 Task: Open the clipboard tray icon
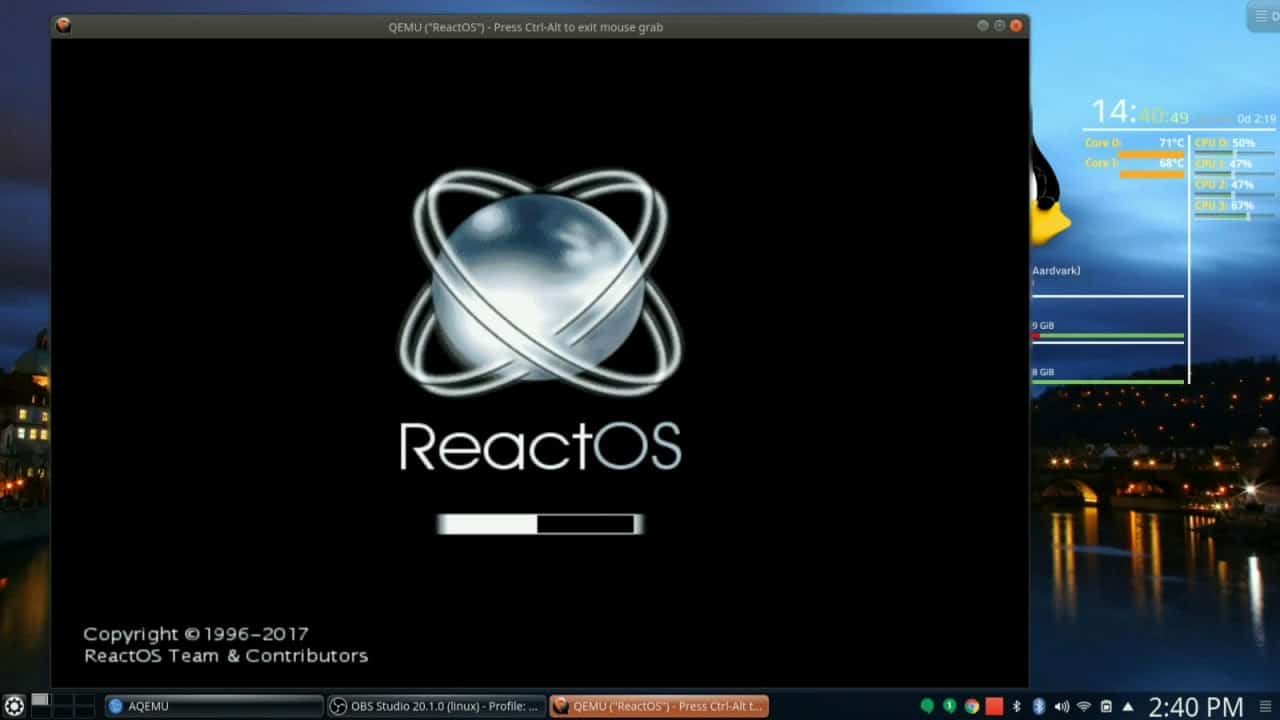pos(1106,706)
